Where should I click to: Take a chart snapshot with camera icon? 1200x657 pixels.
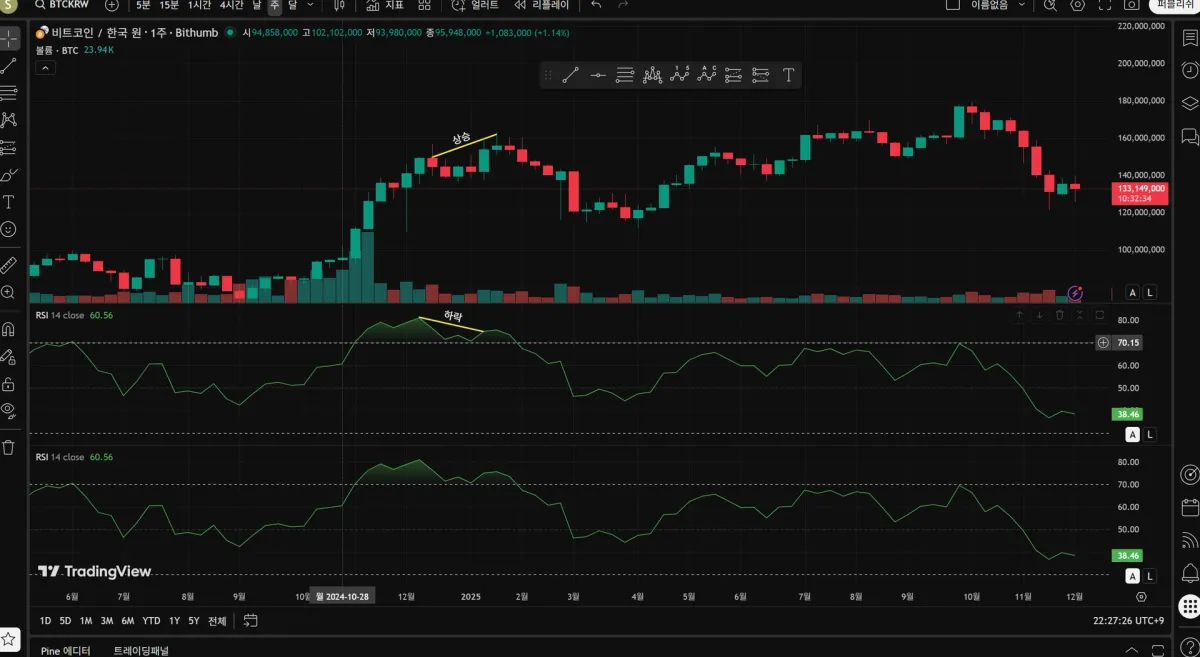click(1130, 5)
